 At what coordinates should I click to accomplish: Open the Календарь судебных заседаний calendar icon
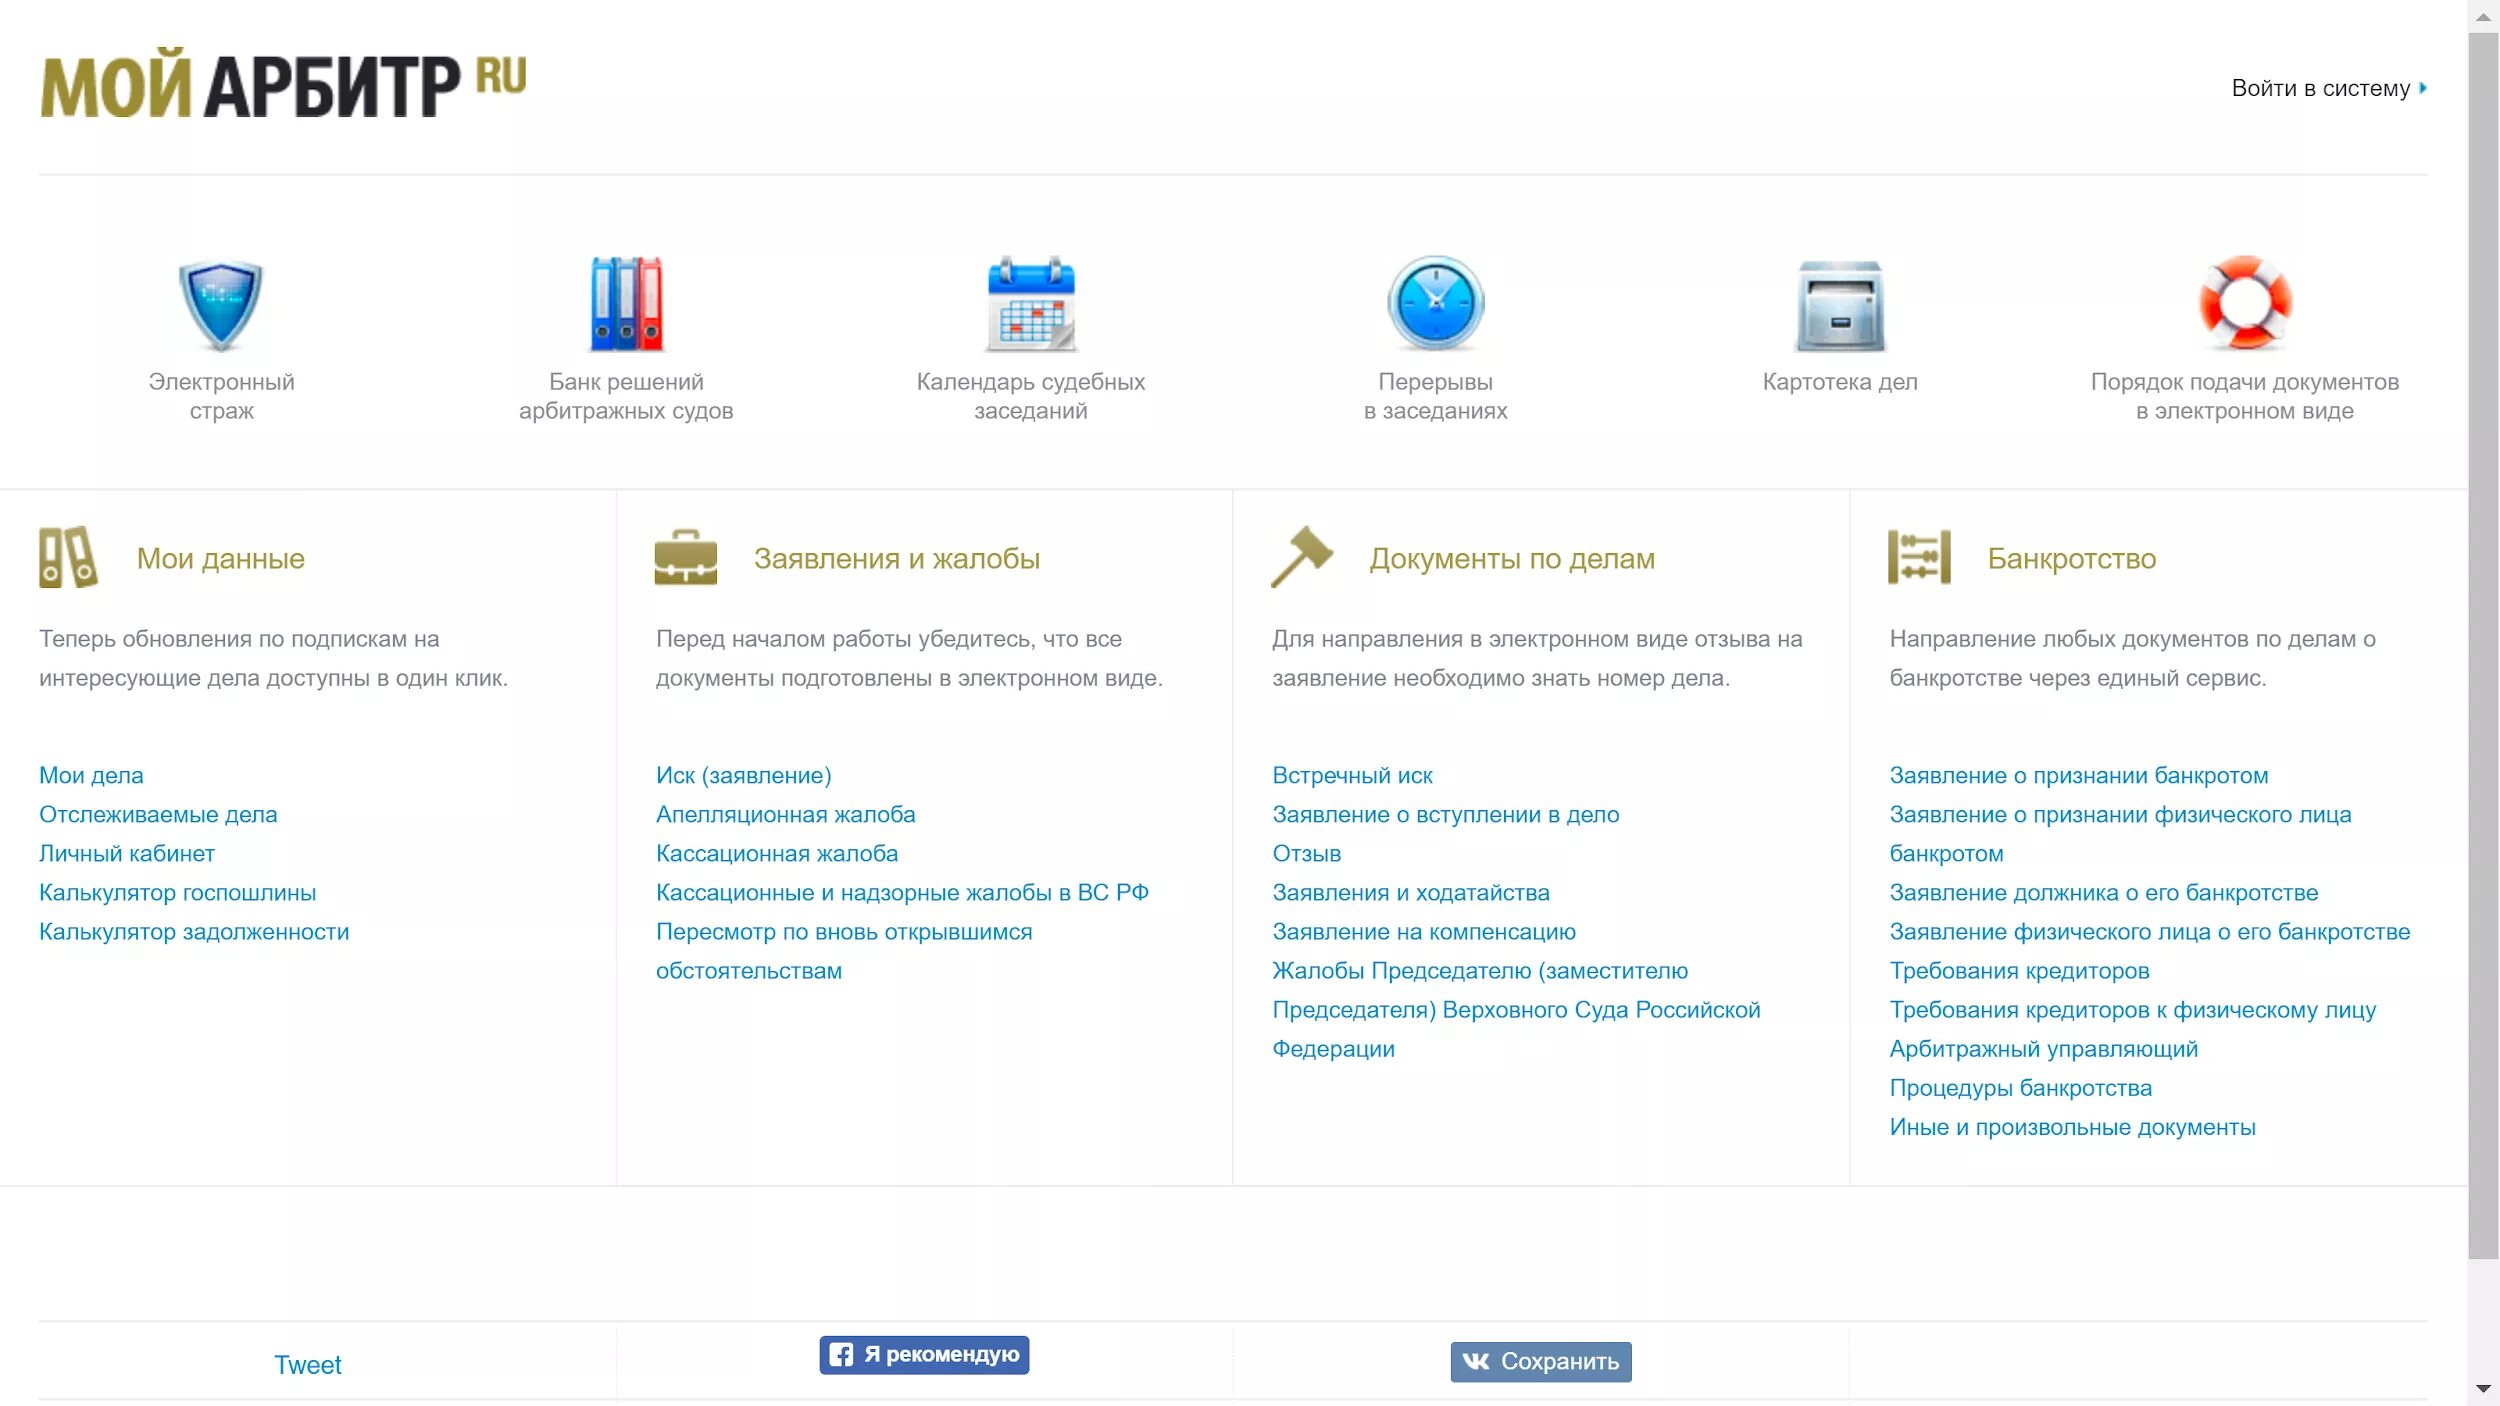tap(1031, 304)
